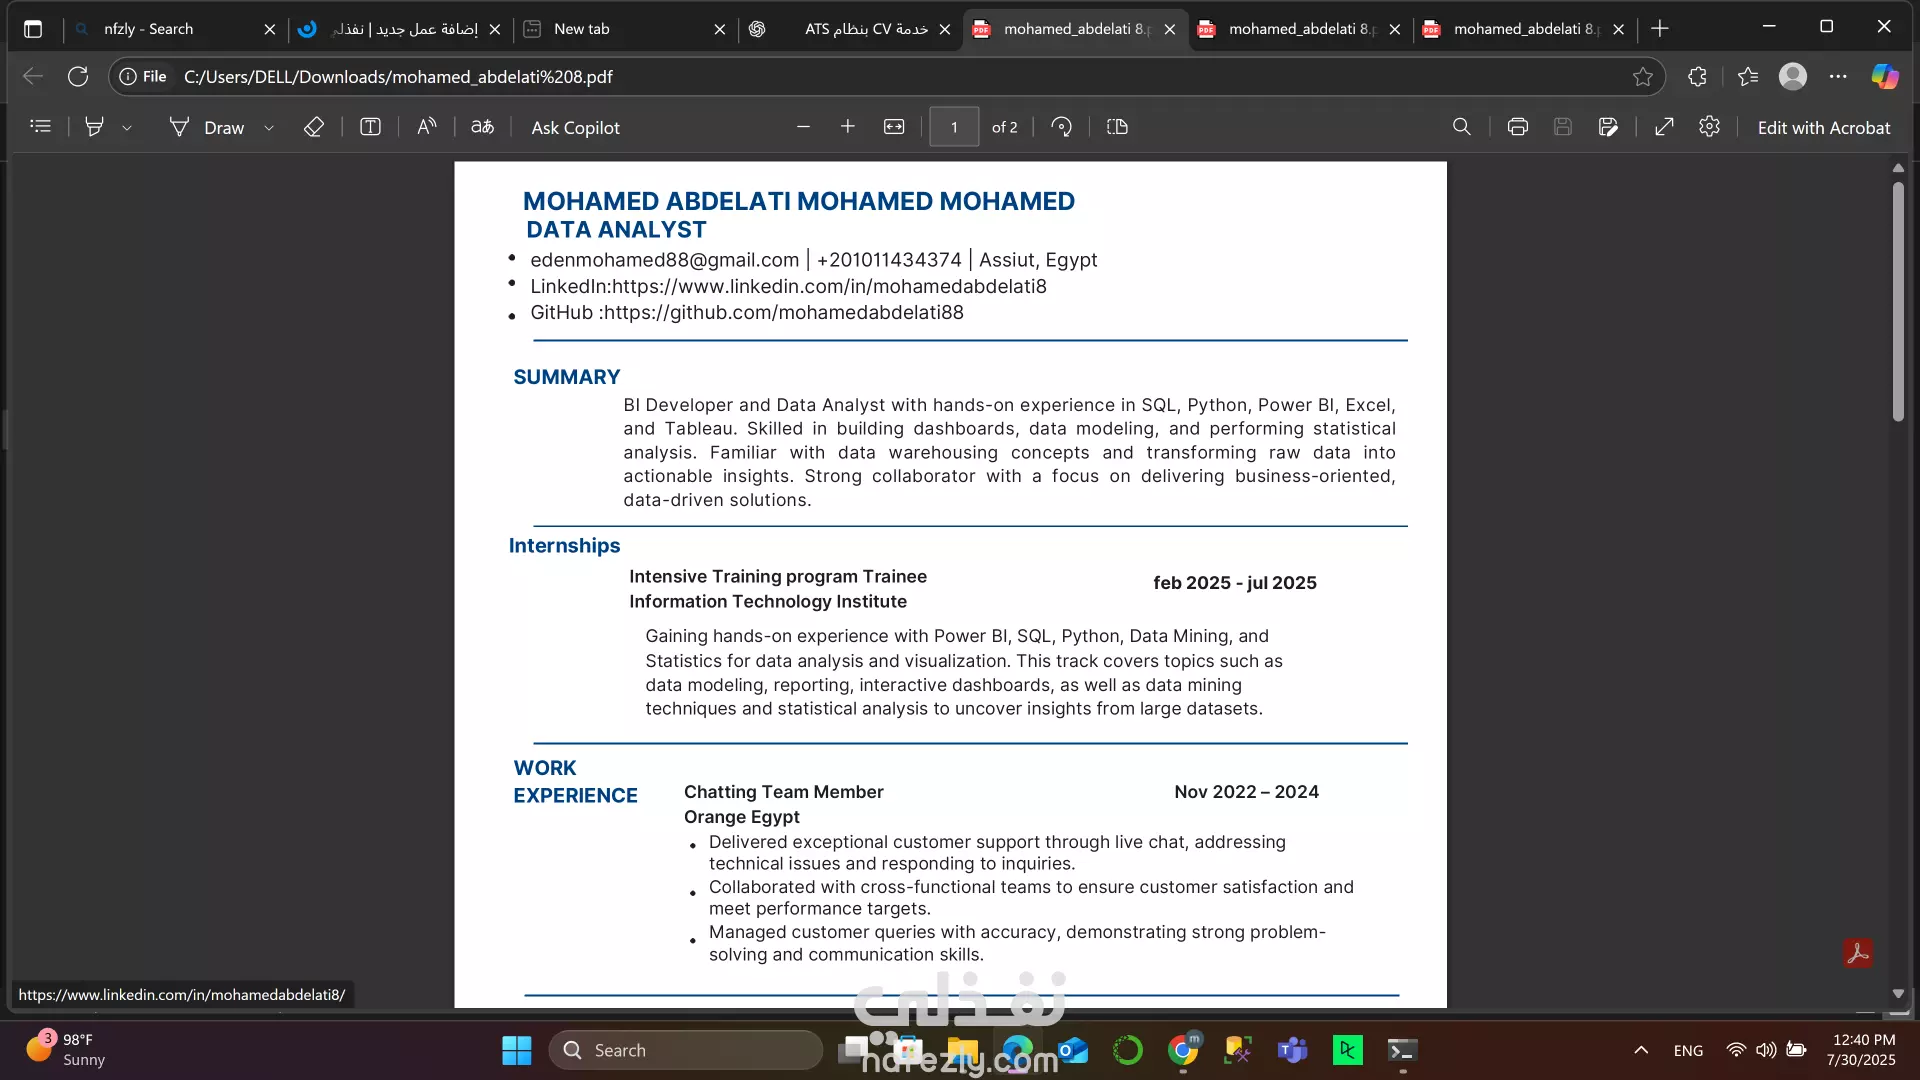Image resolution: width=1920 pixels, height=1080 pixels.
Task: Open PDF viewer settings
Action: (x=1710, y=127)
